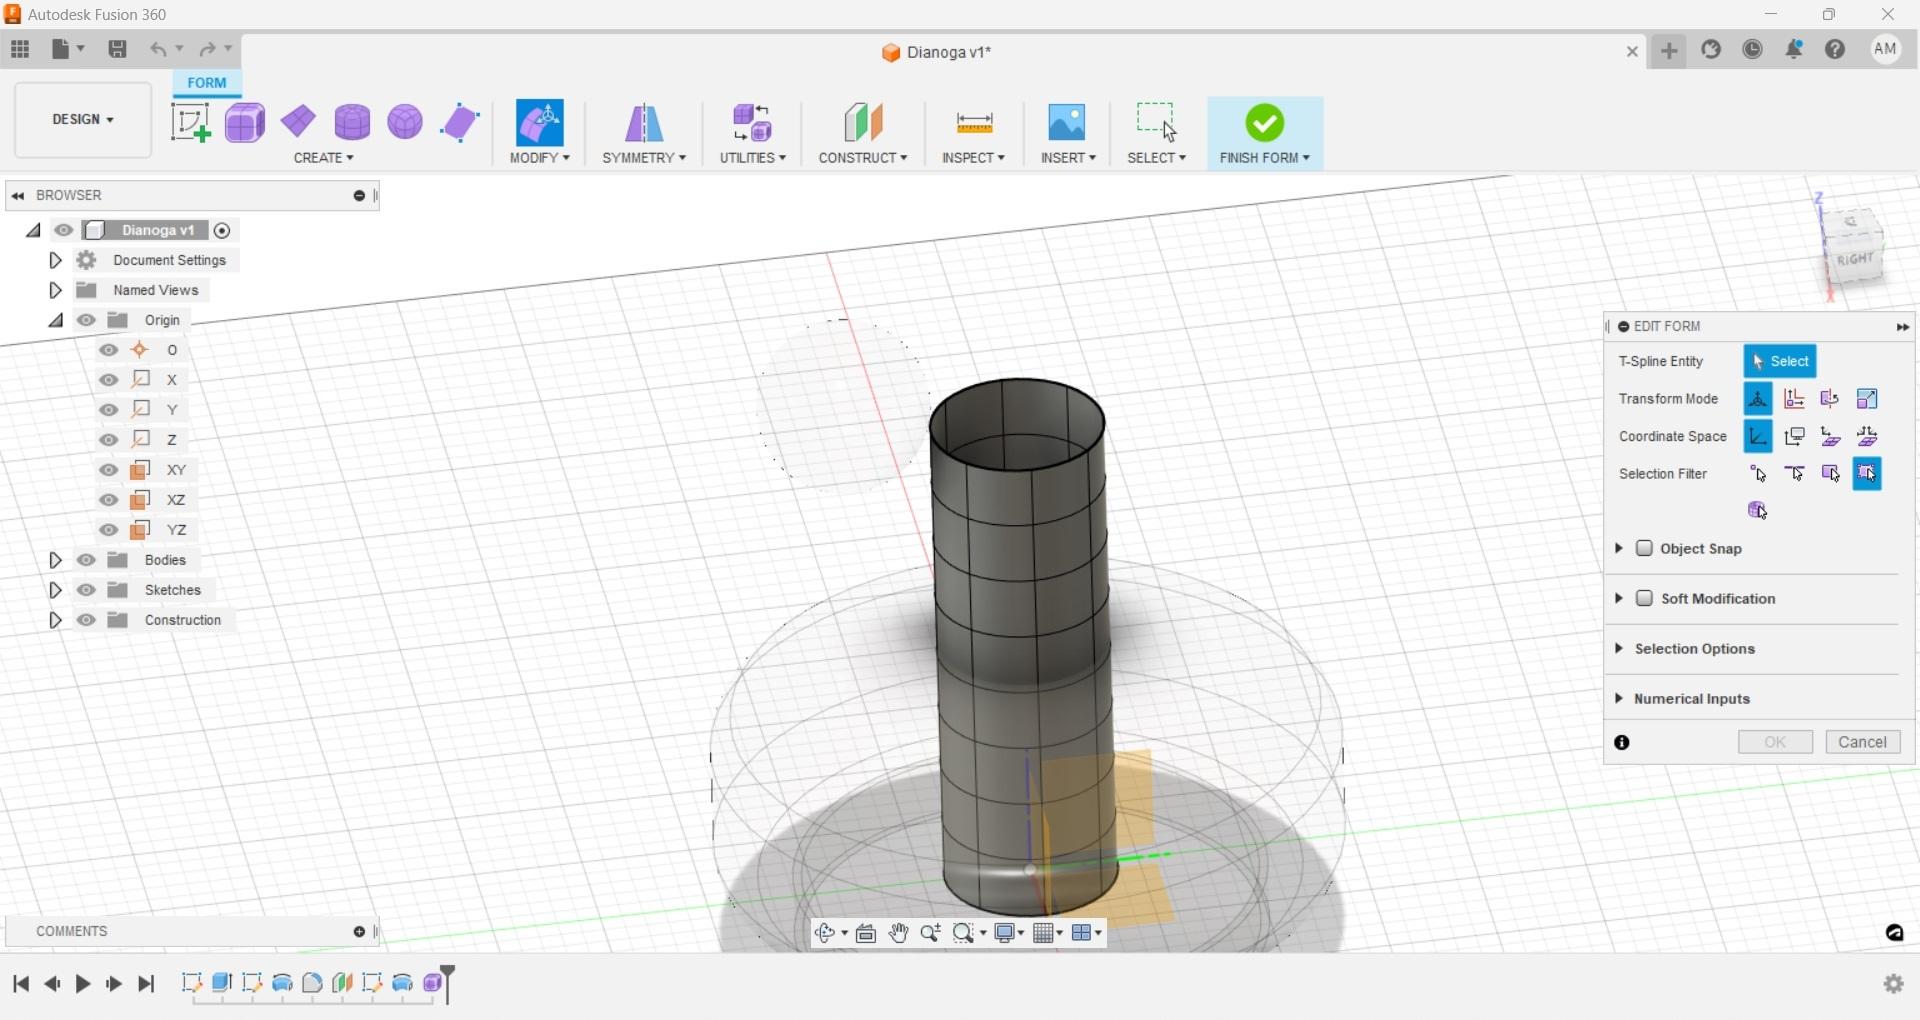The image size is (1920, 1020).
Task: Expand the Construction folder
Action: pyautogui.click(x=56, y=620)
